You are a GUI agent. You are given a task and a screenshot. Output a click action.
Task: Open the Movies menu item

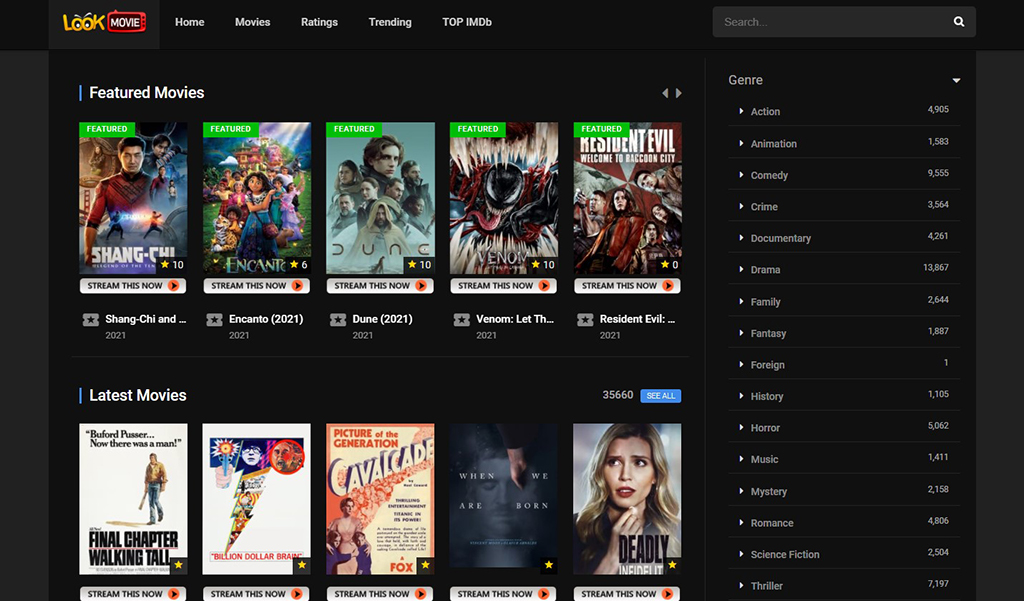(x=253, y=22)
